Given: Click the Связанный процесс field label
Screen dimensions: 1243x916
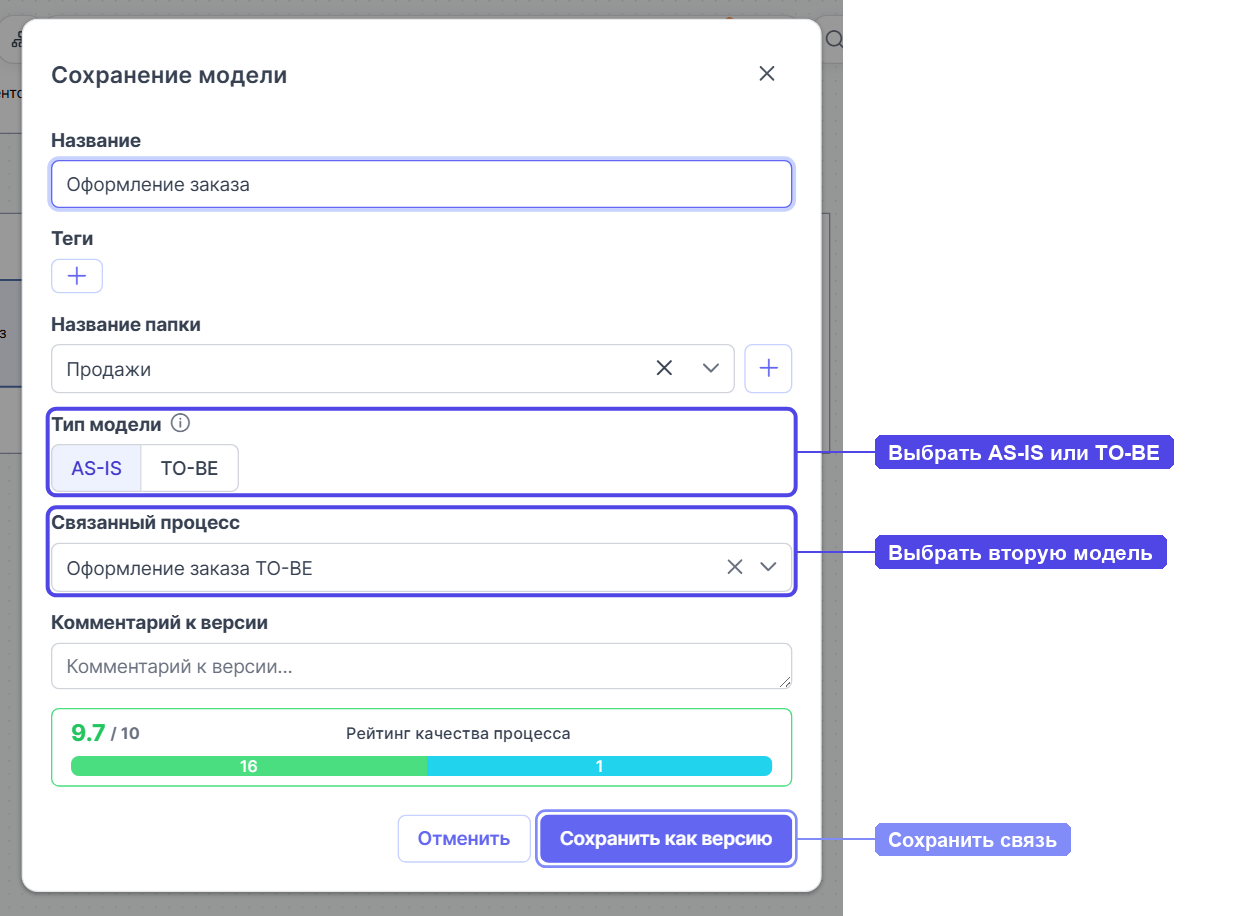Looking at the screenshot, I should (146, 522).
